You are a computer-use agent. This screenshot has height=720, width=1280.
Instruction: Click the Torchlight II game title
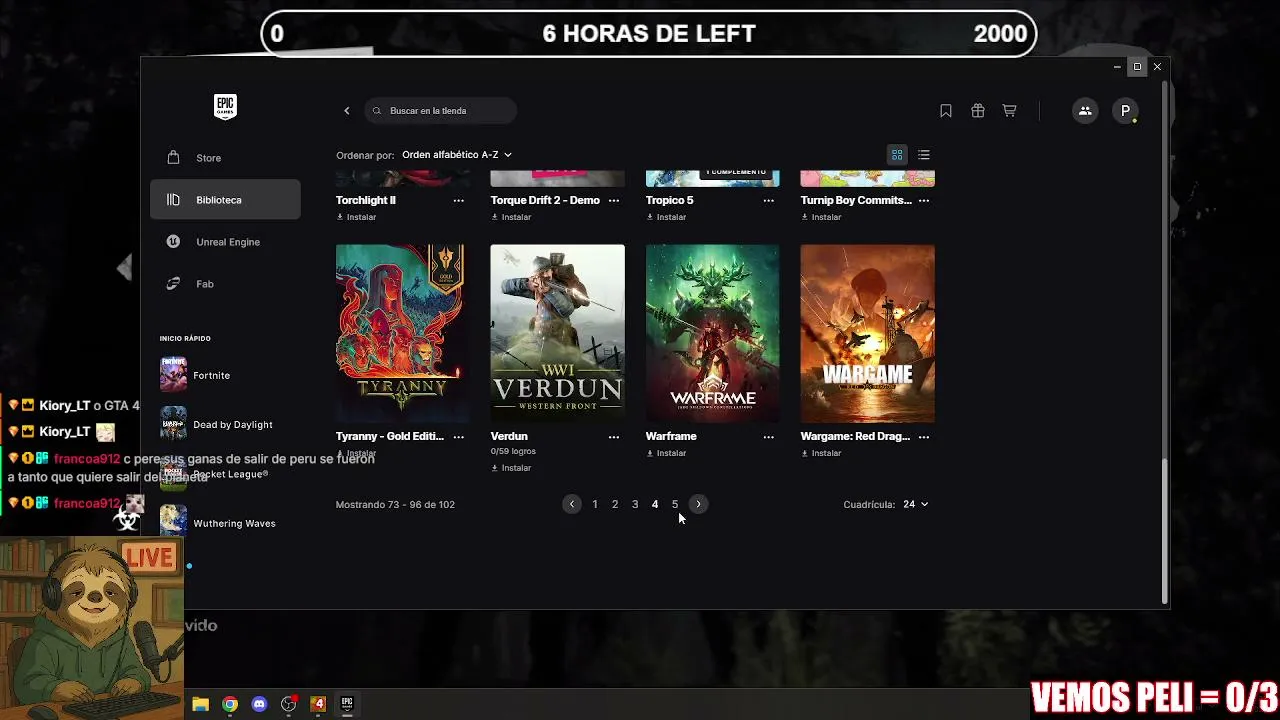point(366,201)
